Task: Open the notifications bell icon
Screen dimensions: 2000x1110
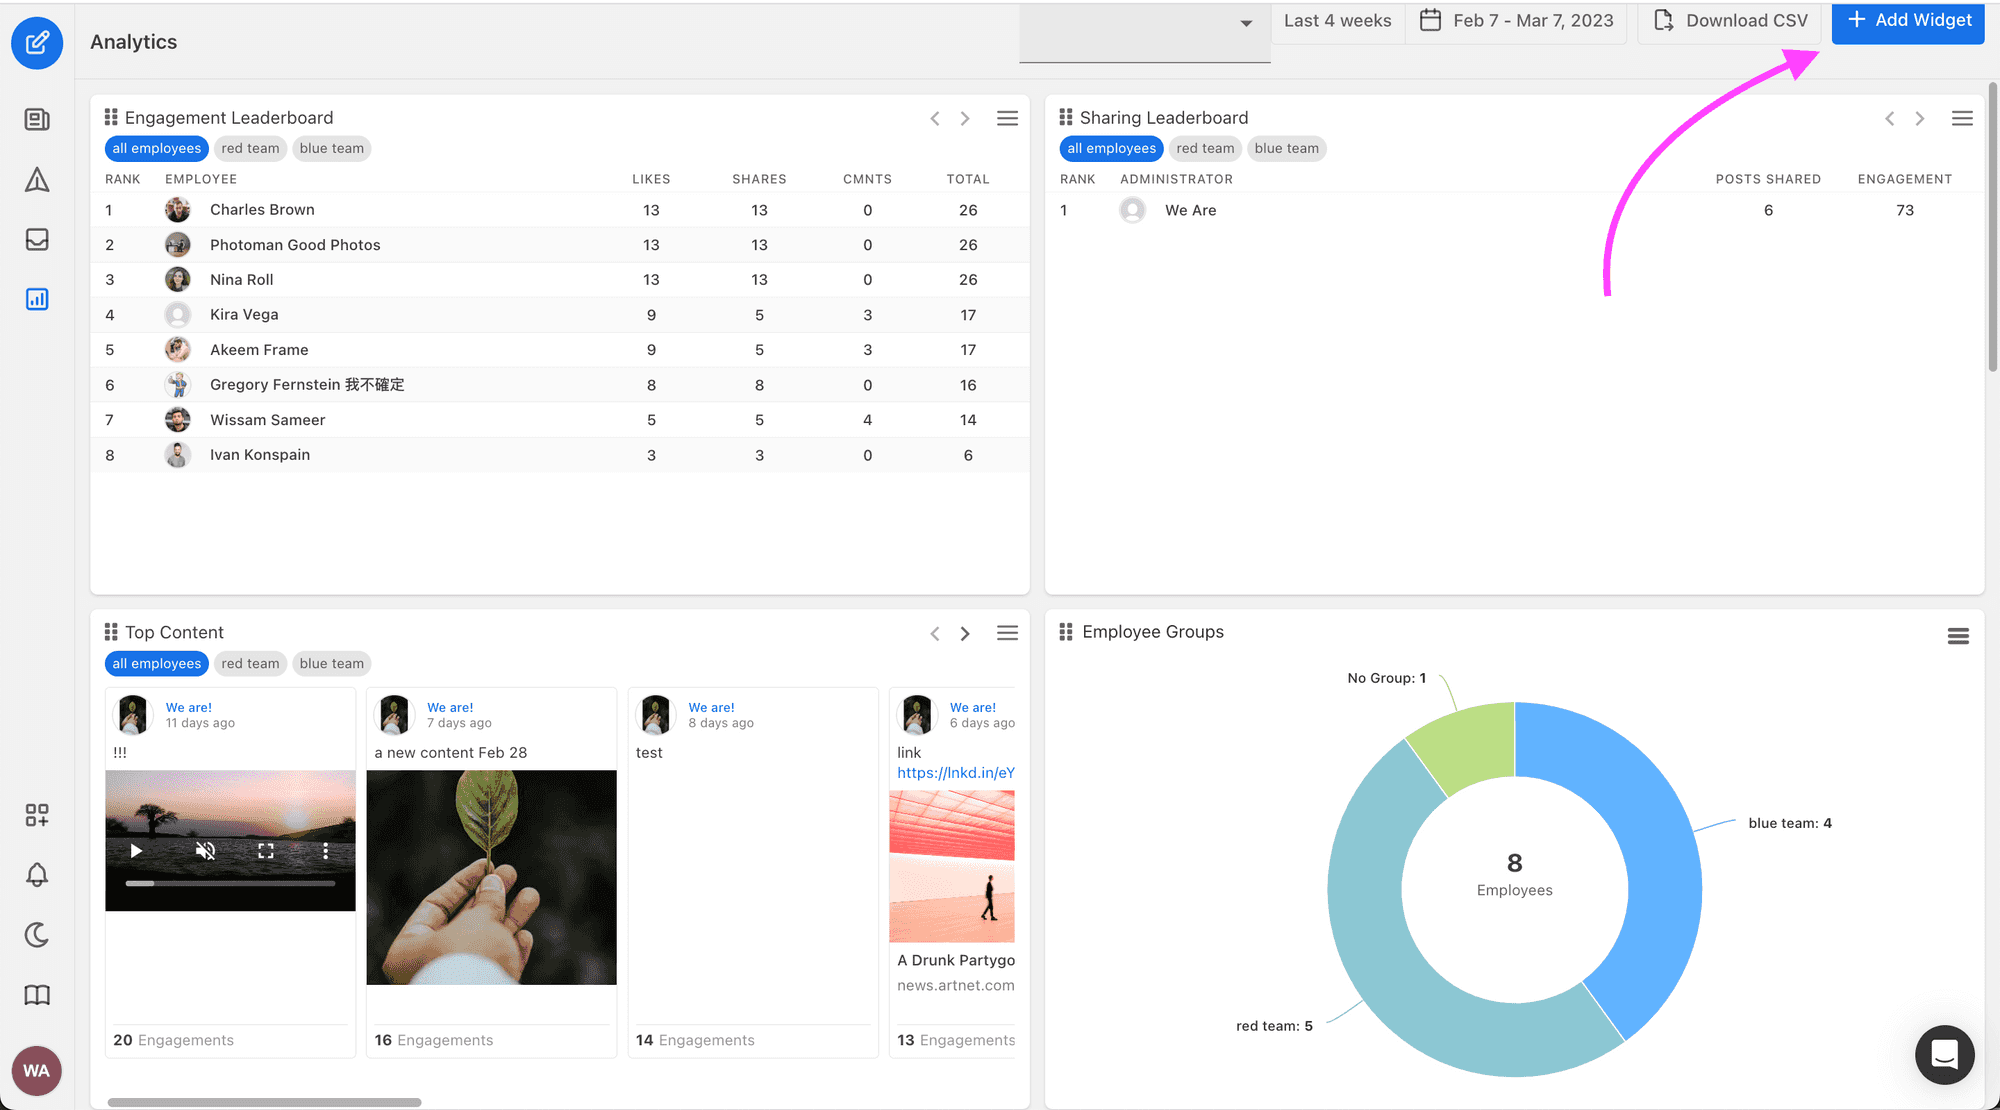Action: point(37,875)
